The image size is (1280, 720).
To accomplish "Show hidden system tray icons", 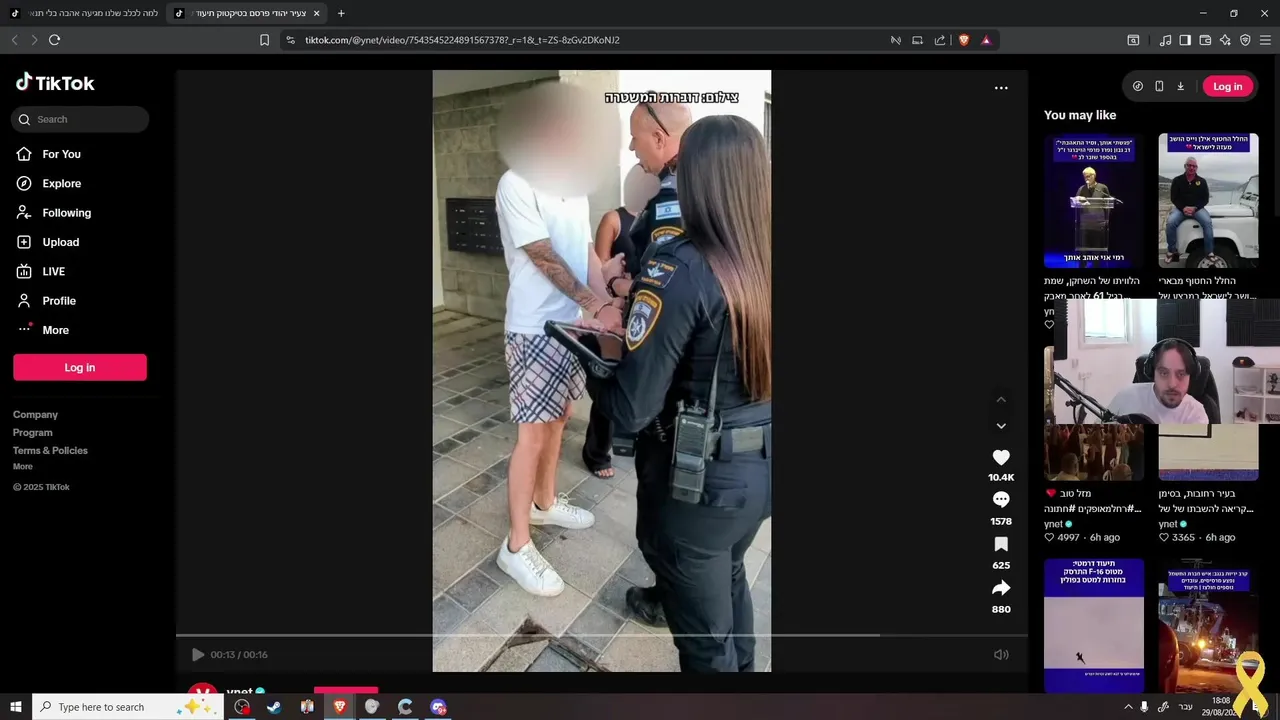I will [x=1128, y=707].
